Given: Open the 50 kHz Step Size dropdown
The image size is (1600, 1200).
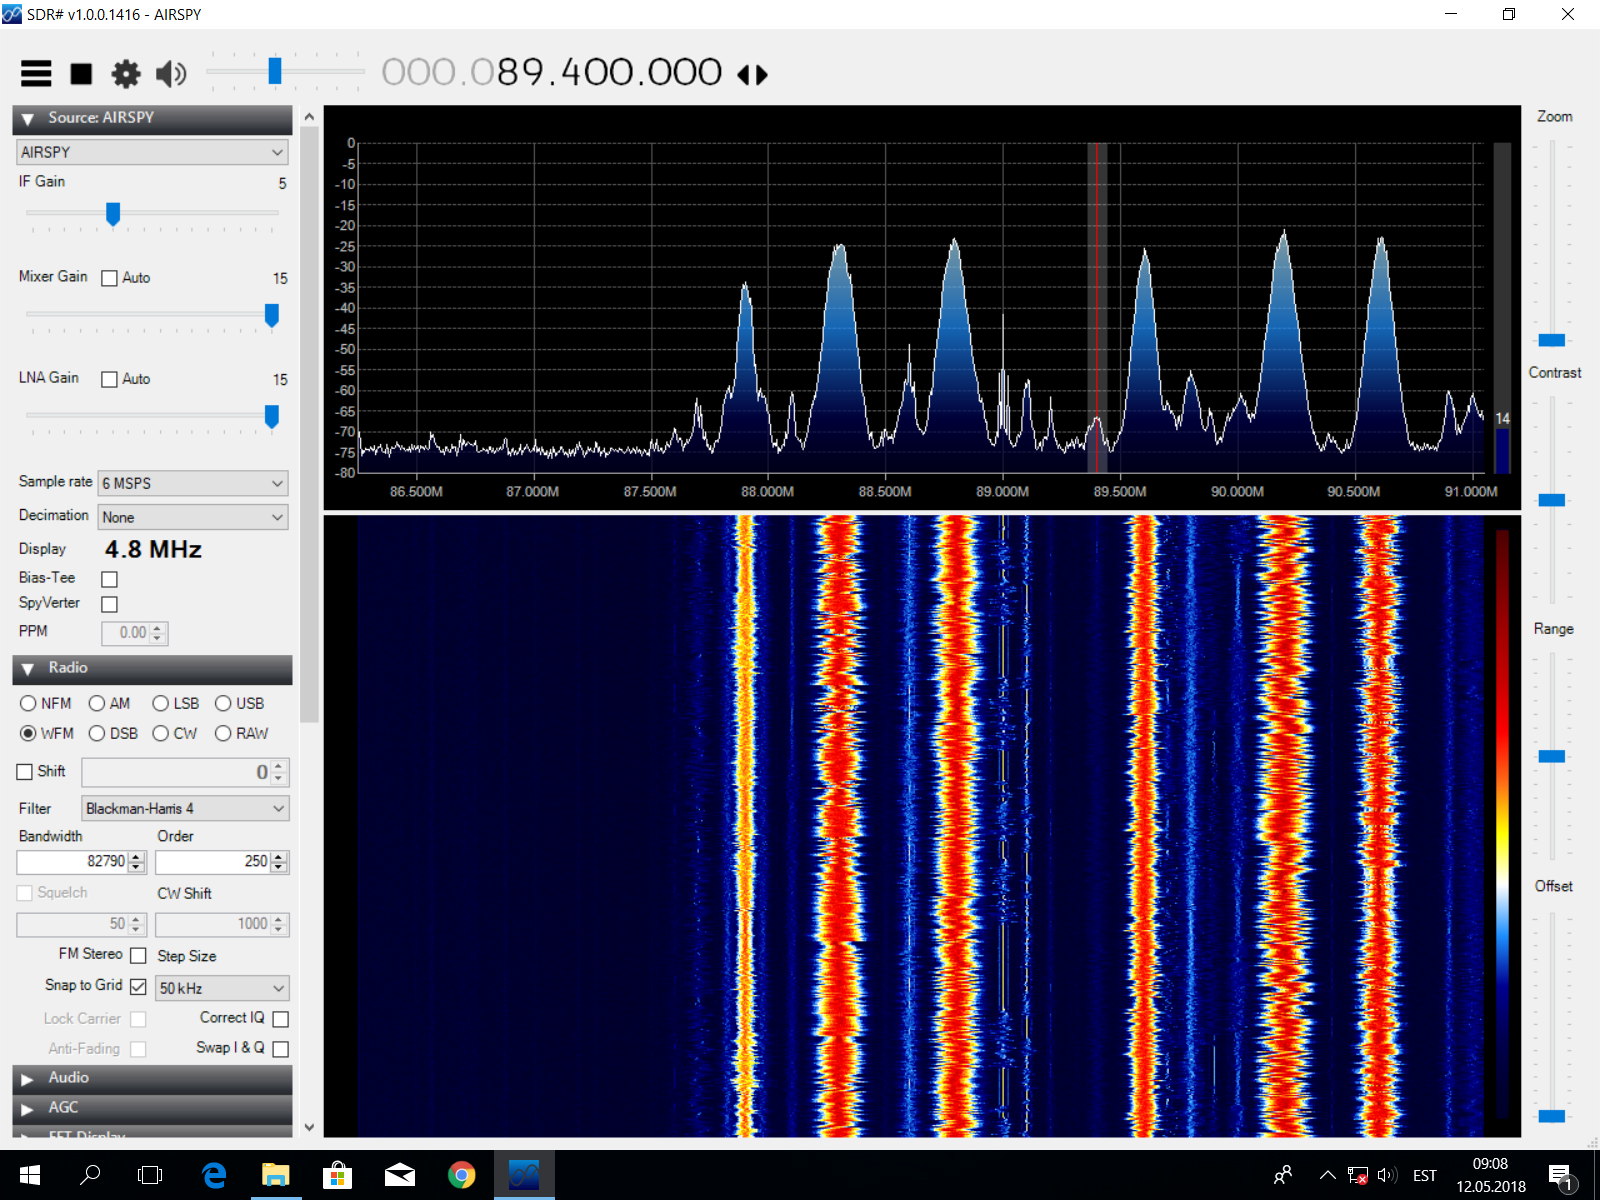Looking at the screenshot, I should point(222,988).
